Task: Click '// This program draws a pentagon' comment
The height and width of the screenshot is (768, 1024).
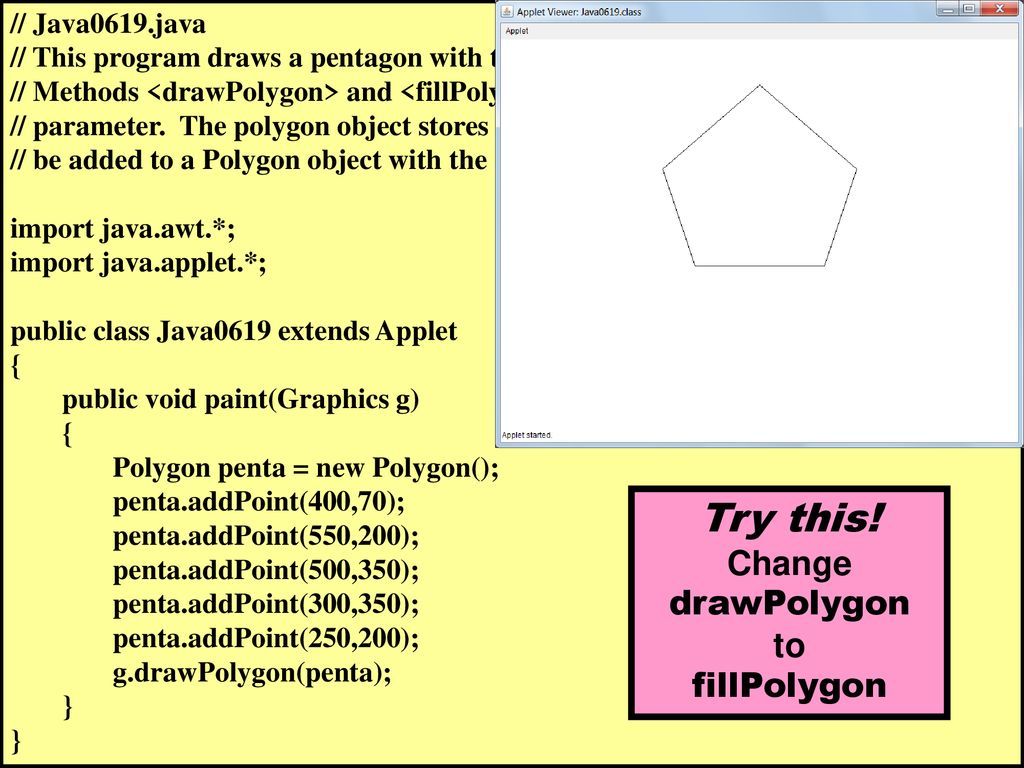Action: pyautogui.click(x=253, y=58)
